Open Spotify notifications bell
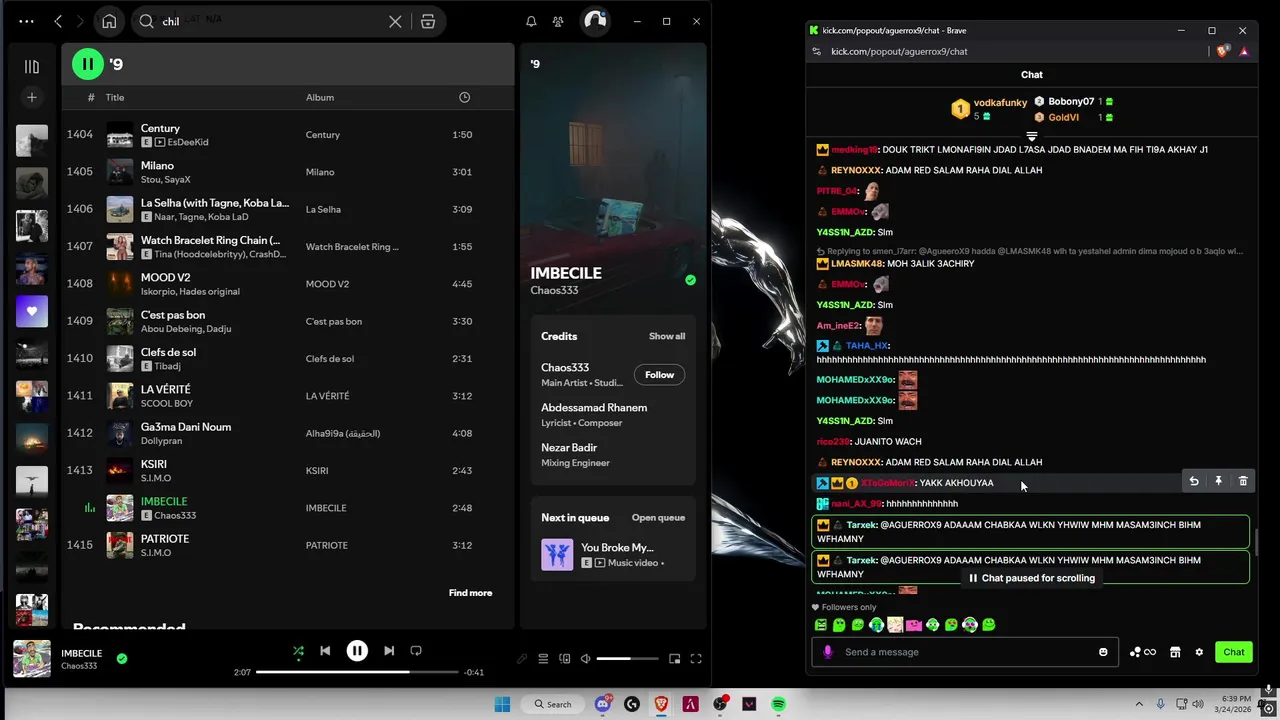This screenshot has width=1280, height=720. [x=531, y=21]
